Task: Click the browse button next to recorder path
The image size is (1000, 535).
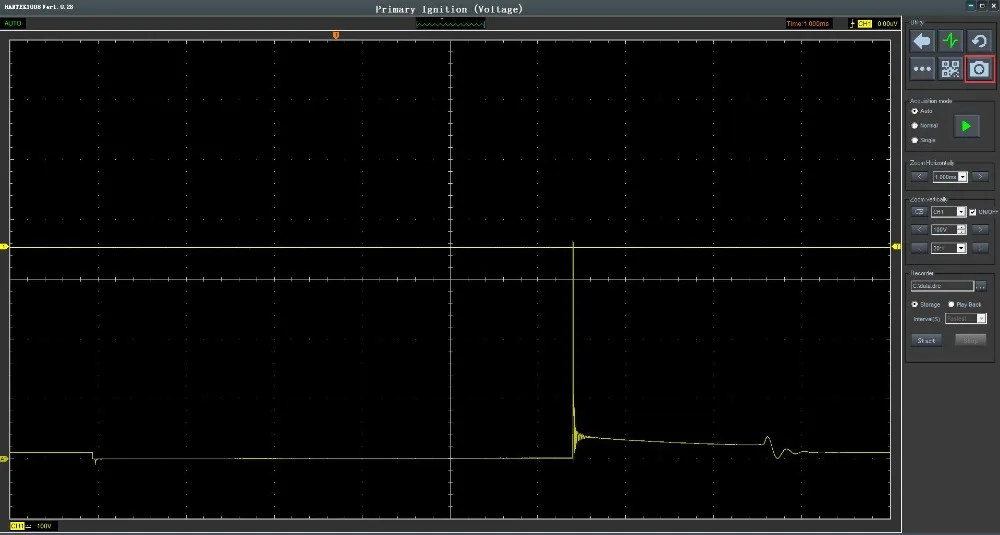Action: point(981,286)
